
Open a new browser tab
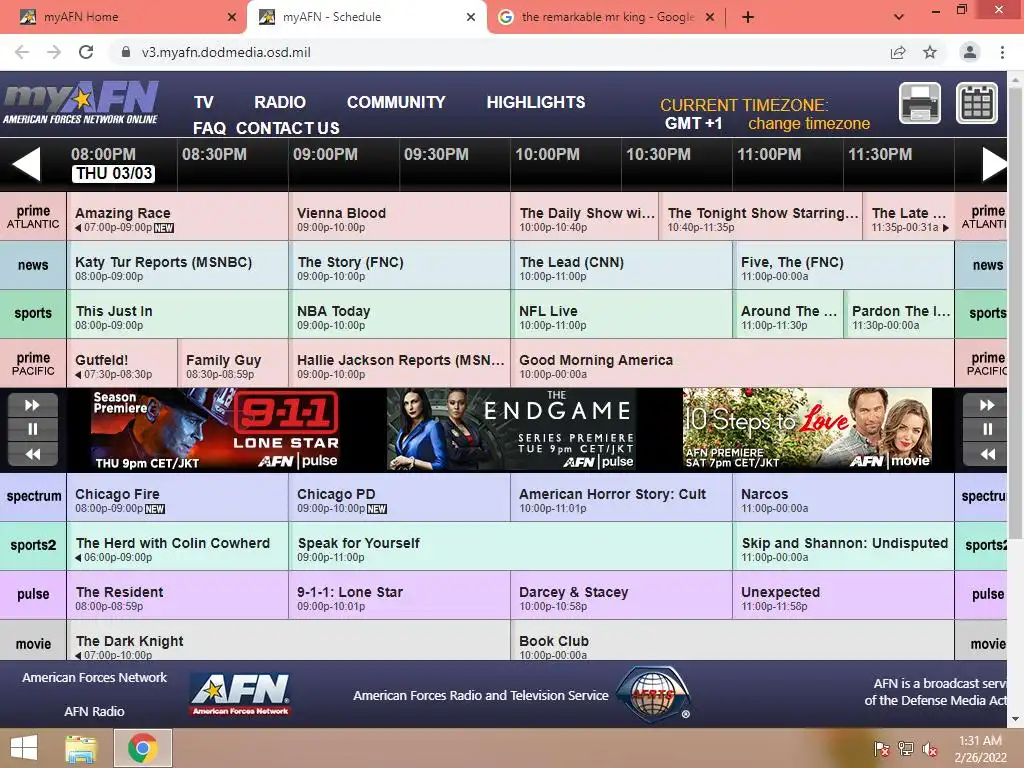coord(748,17)
